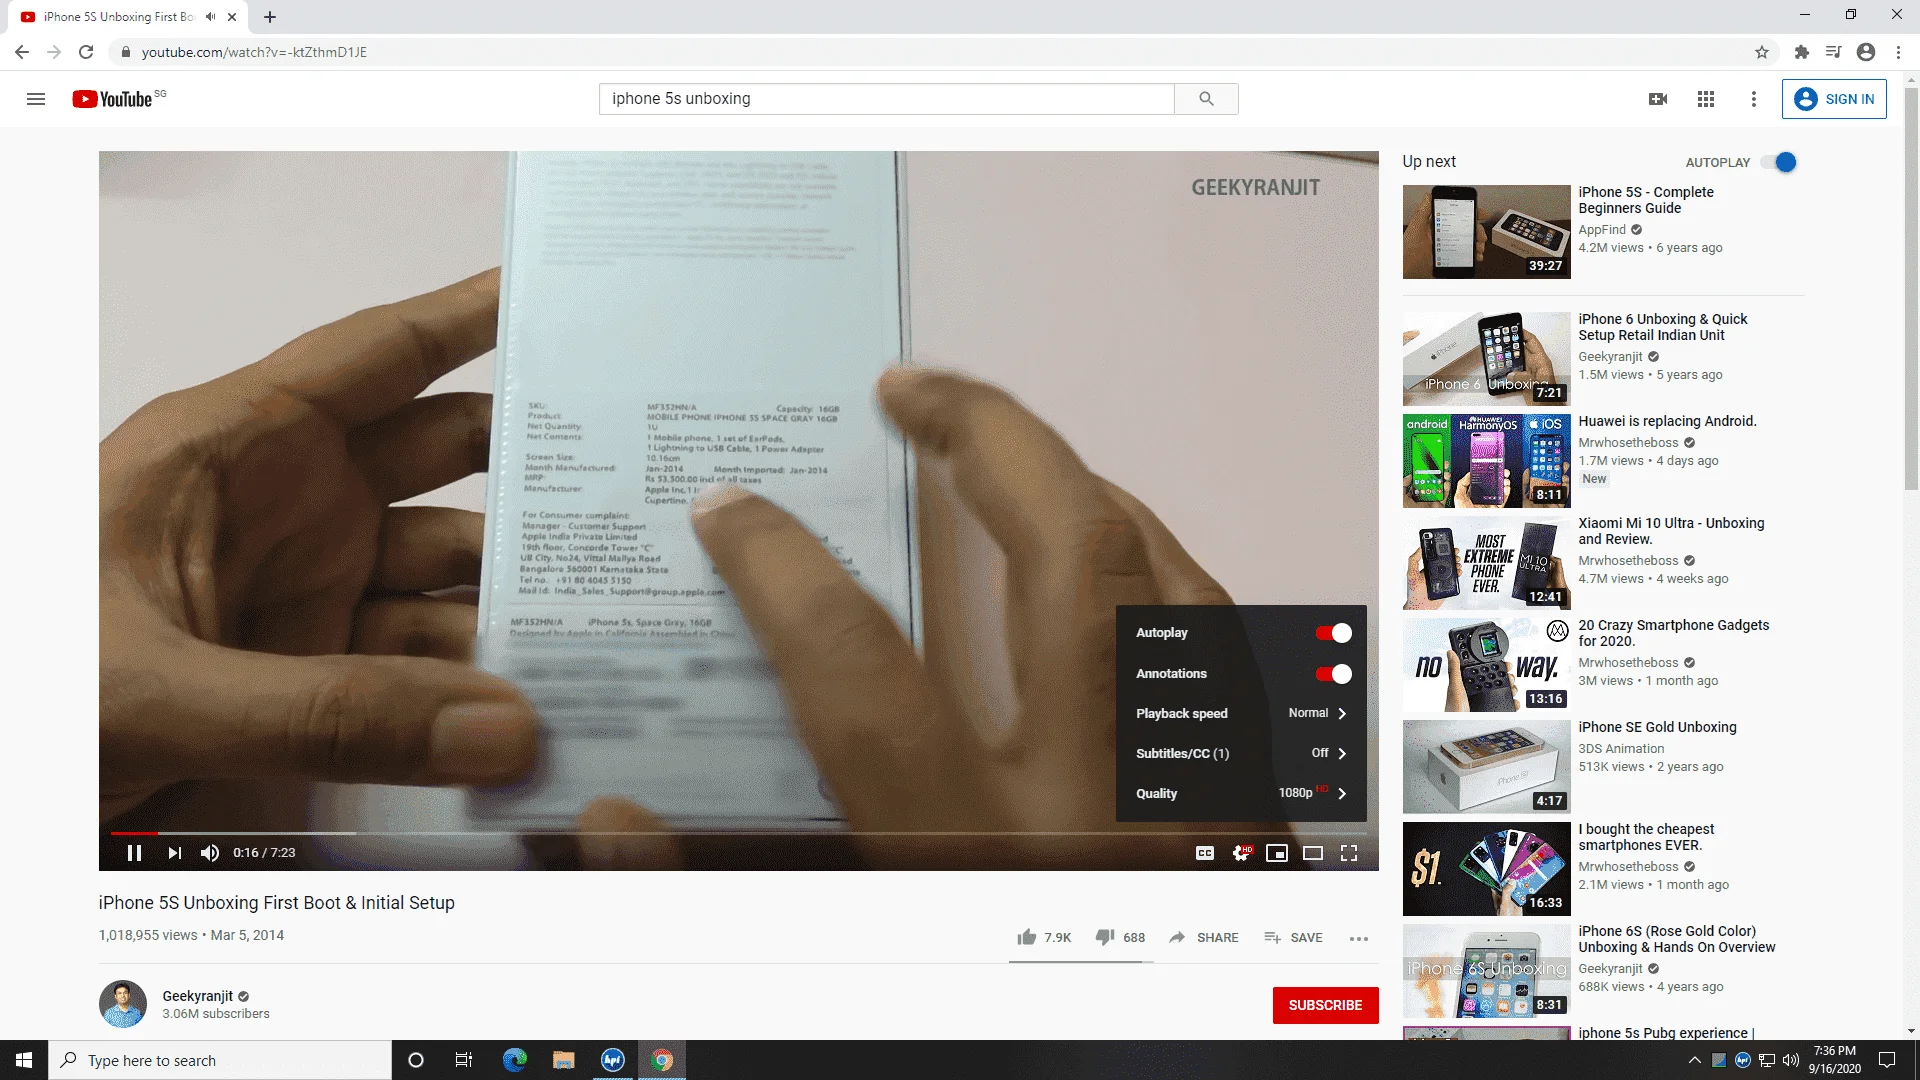
Task: Reload the page
Action: [x=86, y=52]
